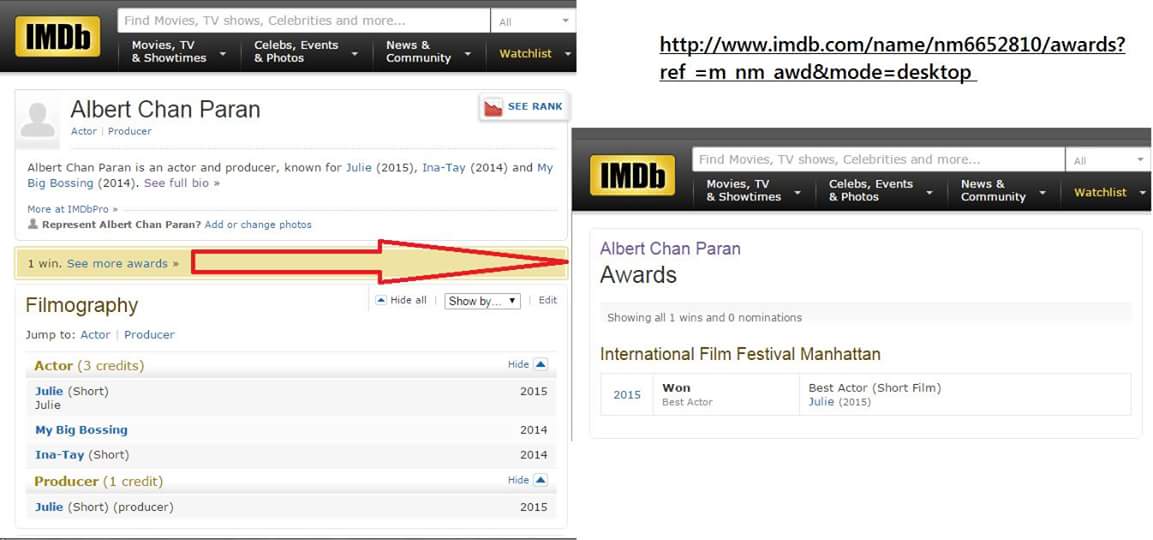Collapse the Actor credits section with Hide
This screenshot has width=1153, height=540.
point(527,364)
